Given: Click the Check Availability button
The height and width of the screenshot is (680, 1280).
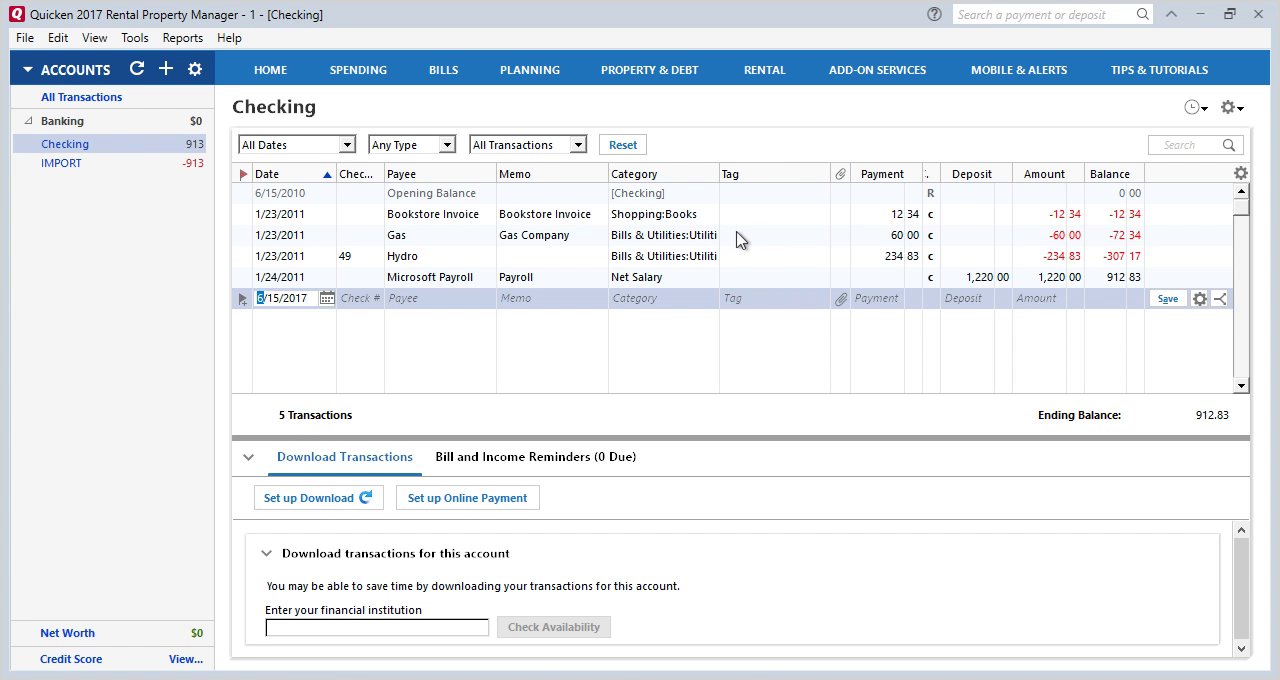Looking at the screenshot, I should tap(554, 627).
